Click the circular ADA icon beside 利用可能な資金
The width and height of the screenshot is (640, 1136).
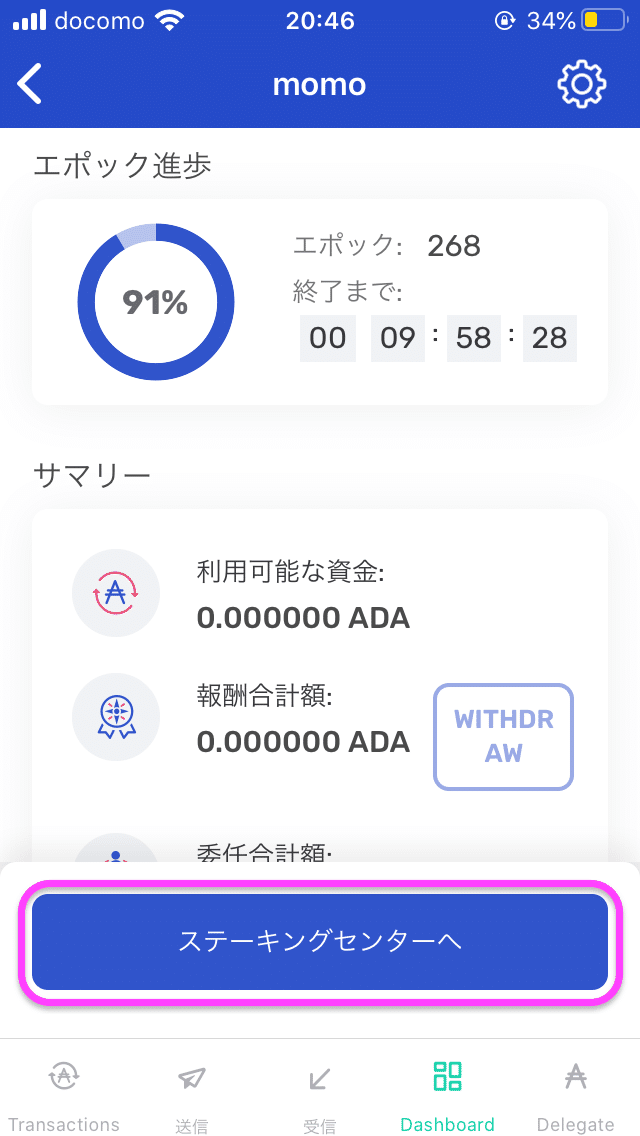[x=116, y=593]
